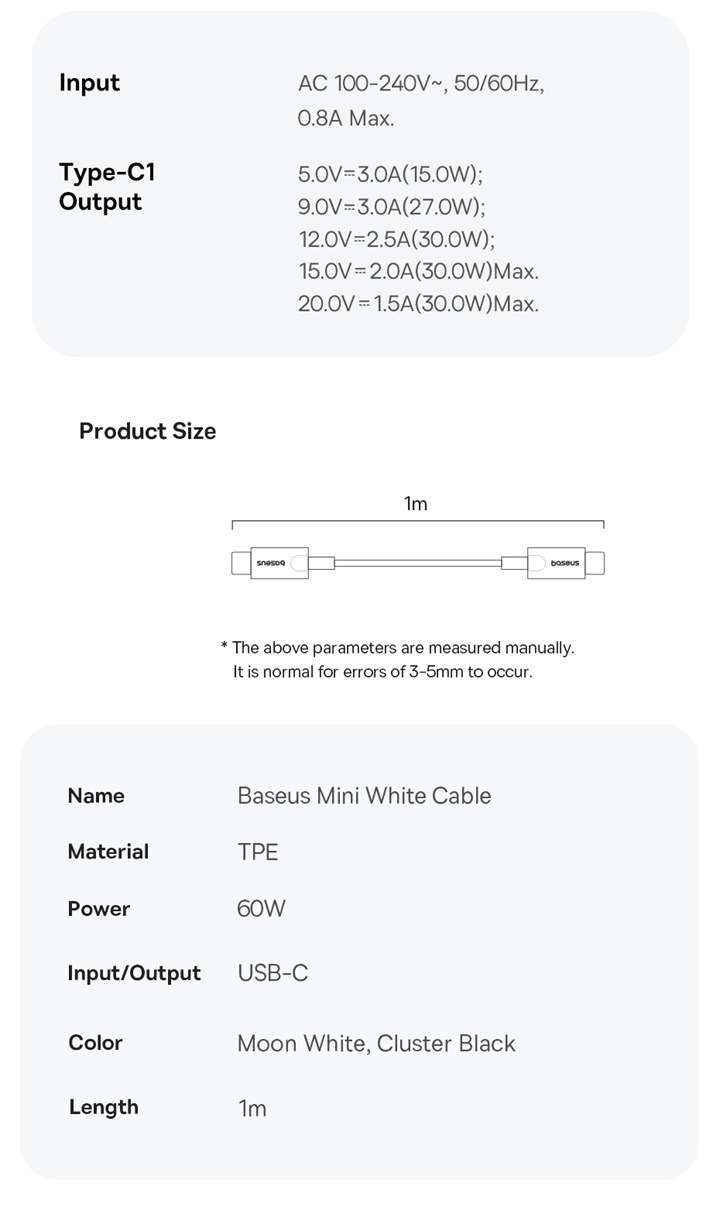Click the measurement error disclaimer note

click(x=397, y=660)
